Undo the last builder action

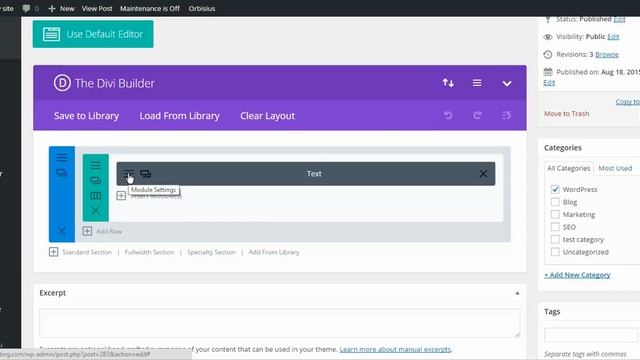[448, 116]
